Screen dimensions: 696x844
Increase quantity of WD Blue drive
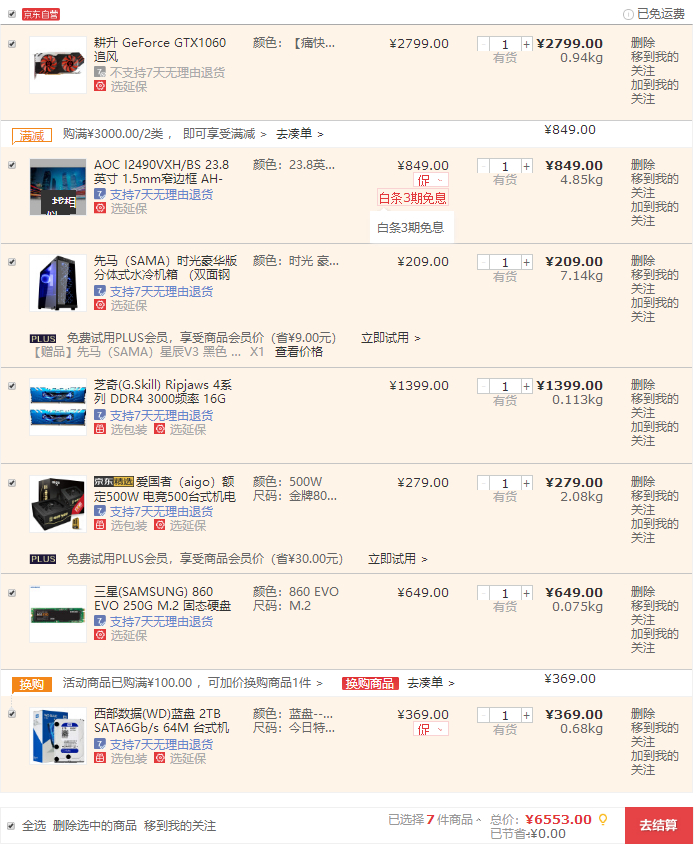(526, 715)
